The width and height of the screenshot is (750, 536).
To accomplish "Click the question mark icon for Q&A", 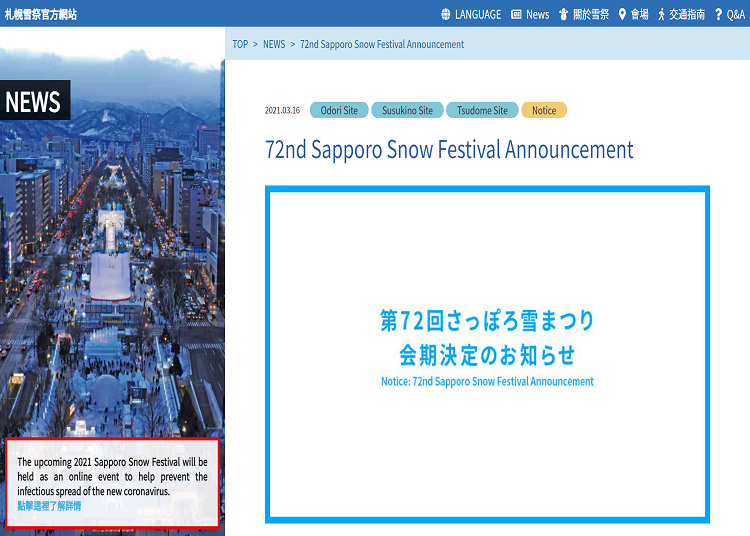I will click(x=718, y=14).
